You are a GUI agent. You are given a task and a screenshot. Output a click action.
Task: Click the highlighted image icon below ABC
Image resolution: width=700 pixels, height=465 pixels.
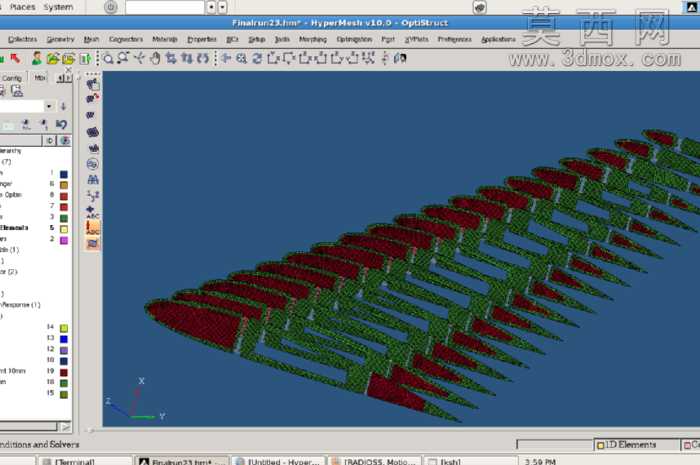point(93,243)
